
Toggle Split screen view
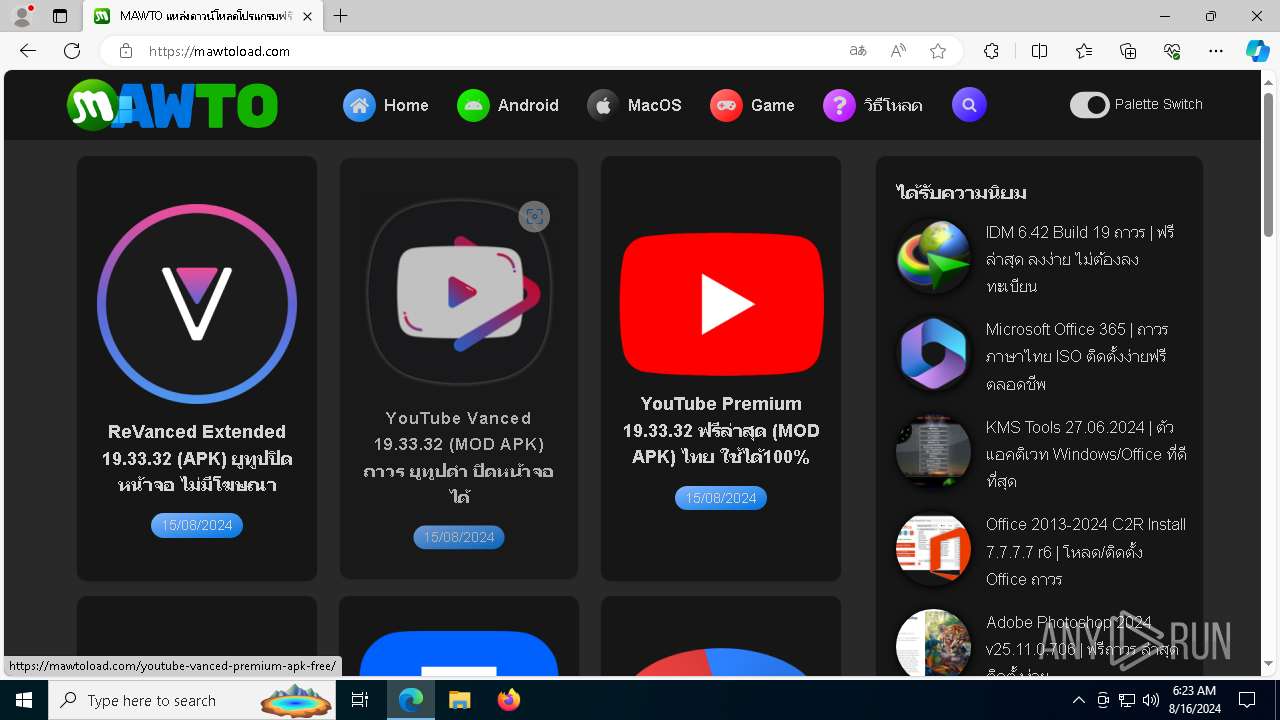point(1039,51)
